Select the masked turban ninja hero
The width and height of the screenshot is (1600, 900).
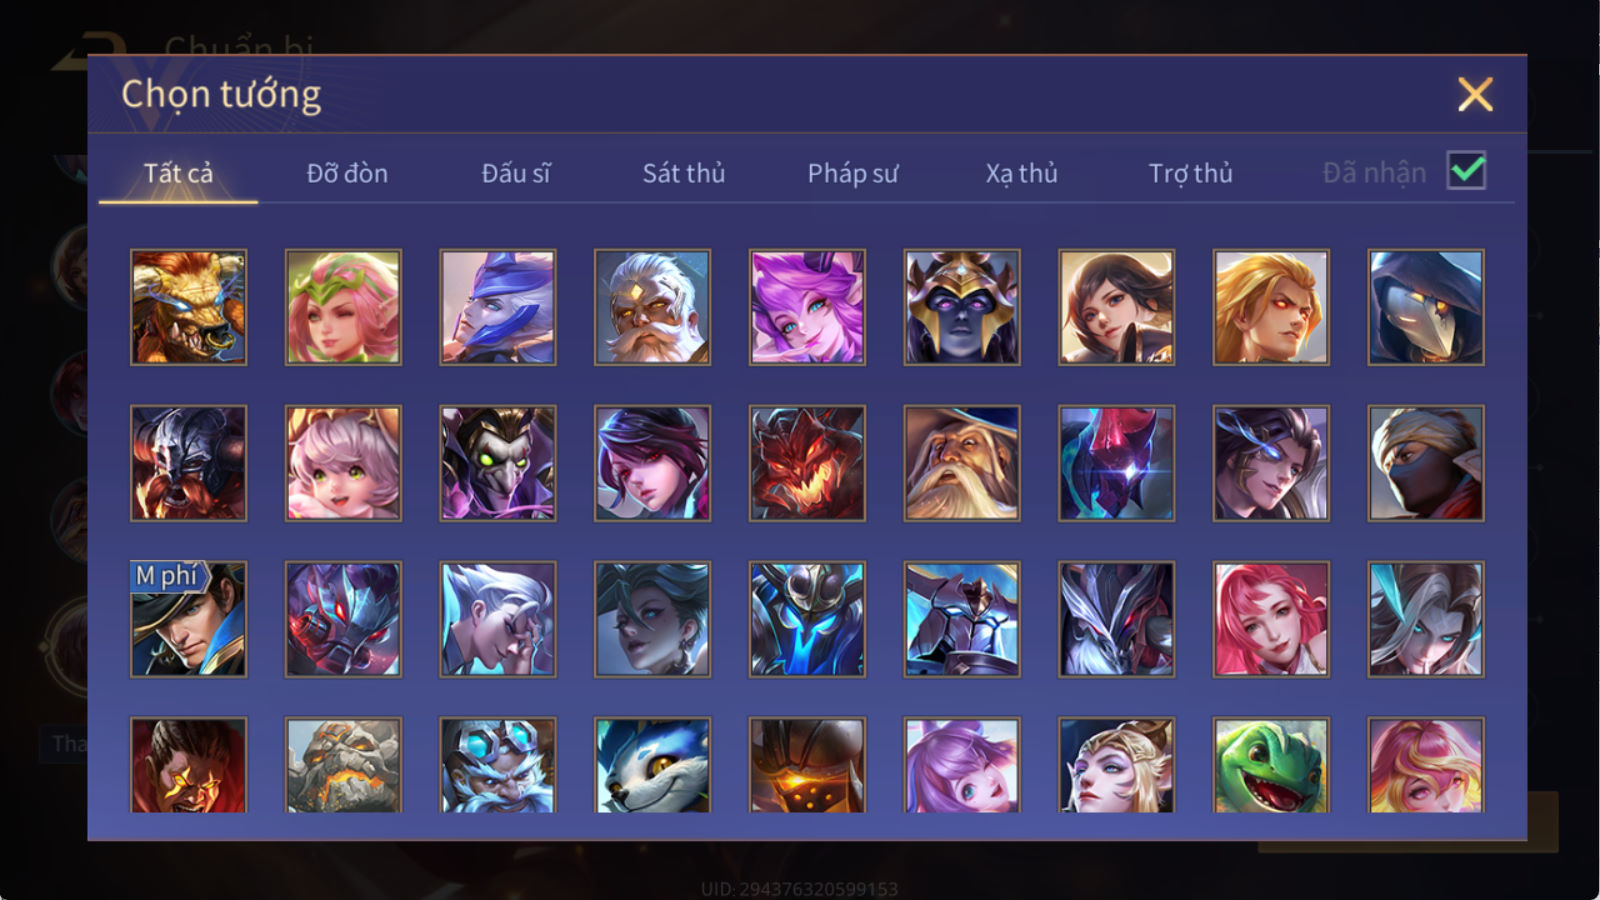pos(1426,463)
